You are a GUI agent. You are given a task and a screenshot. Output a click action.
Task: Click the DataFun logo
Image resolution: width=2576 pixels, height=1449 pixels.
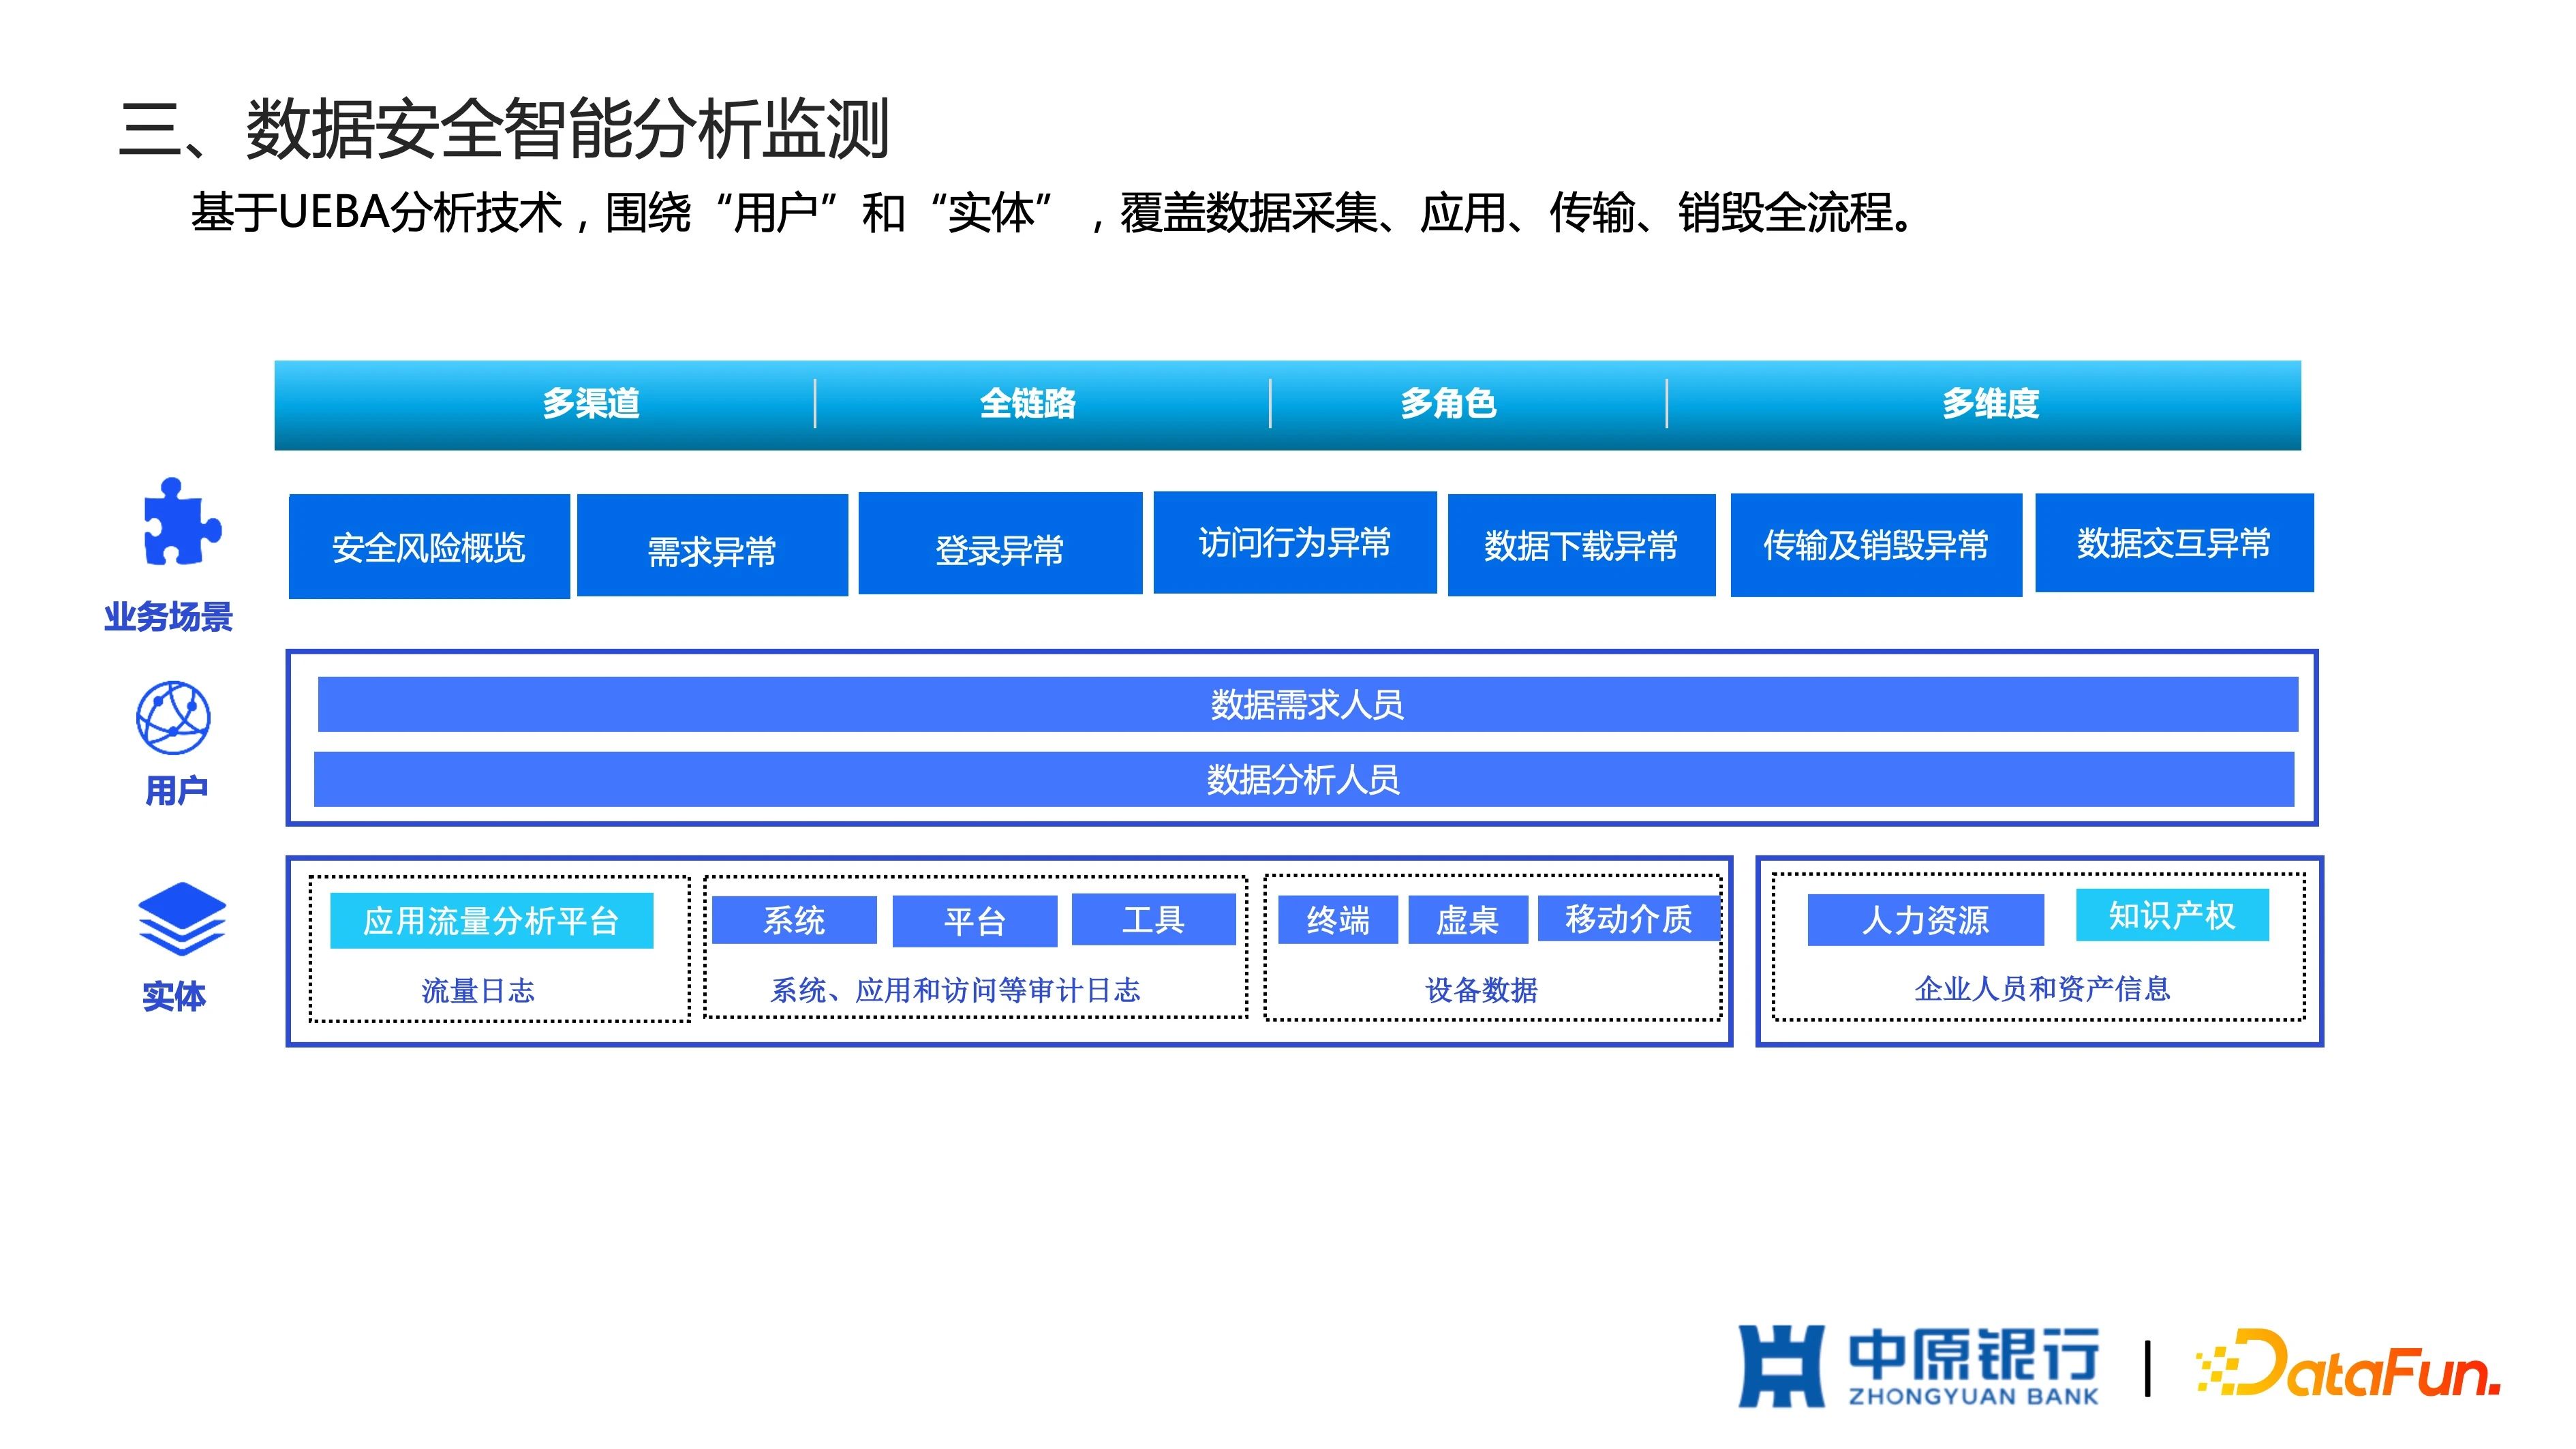2348,1363
